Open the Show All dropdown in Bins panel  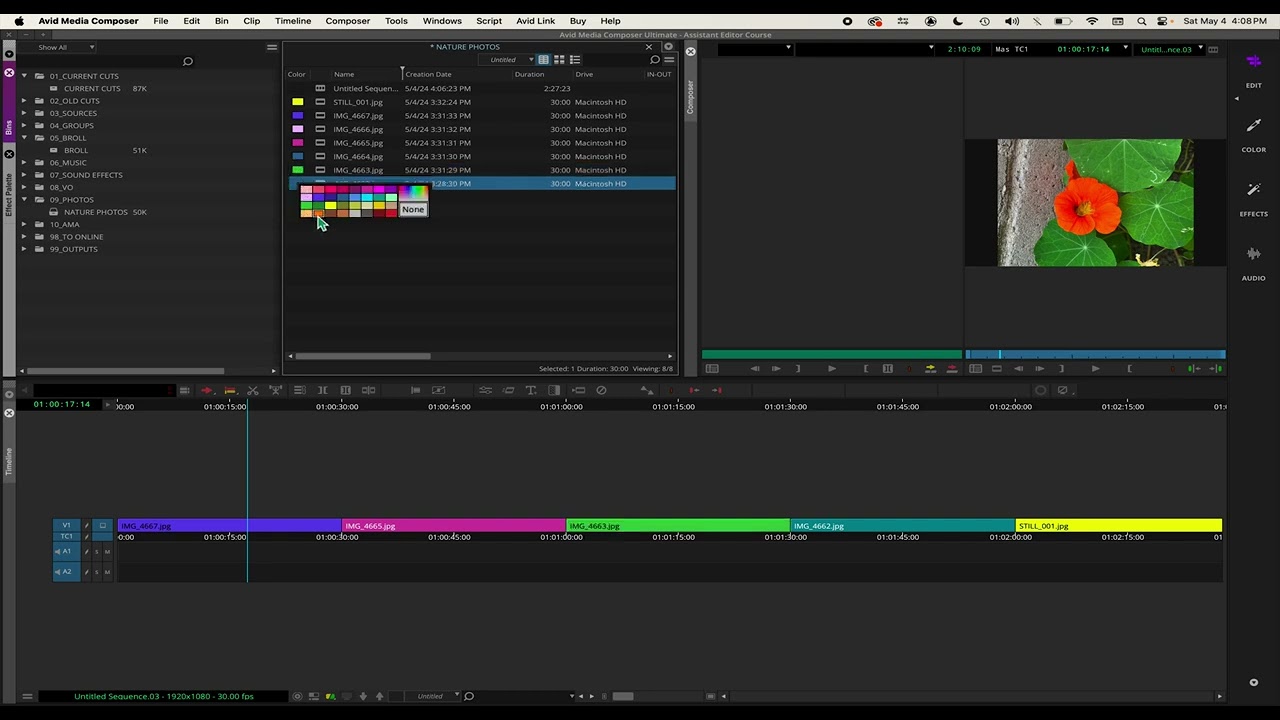[66, 47]
